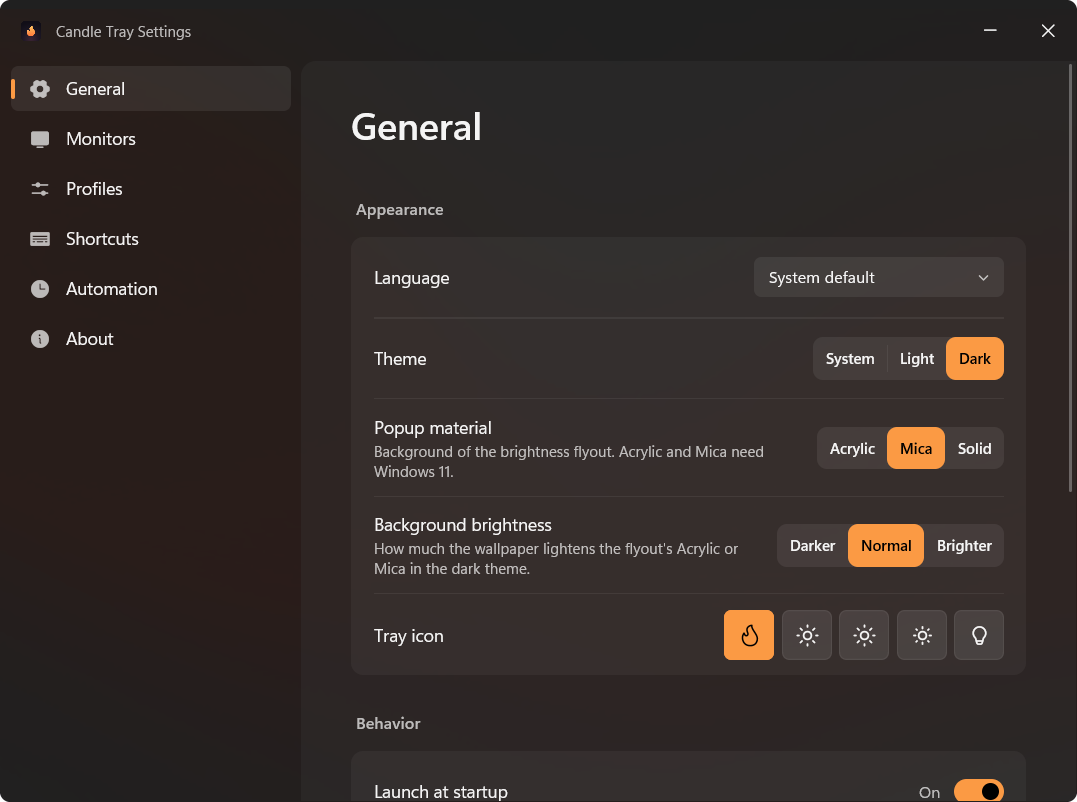Set background brightness to Normal

click(x=885, y=546)
